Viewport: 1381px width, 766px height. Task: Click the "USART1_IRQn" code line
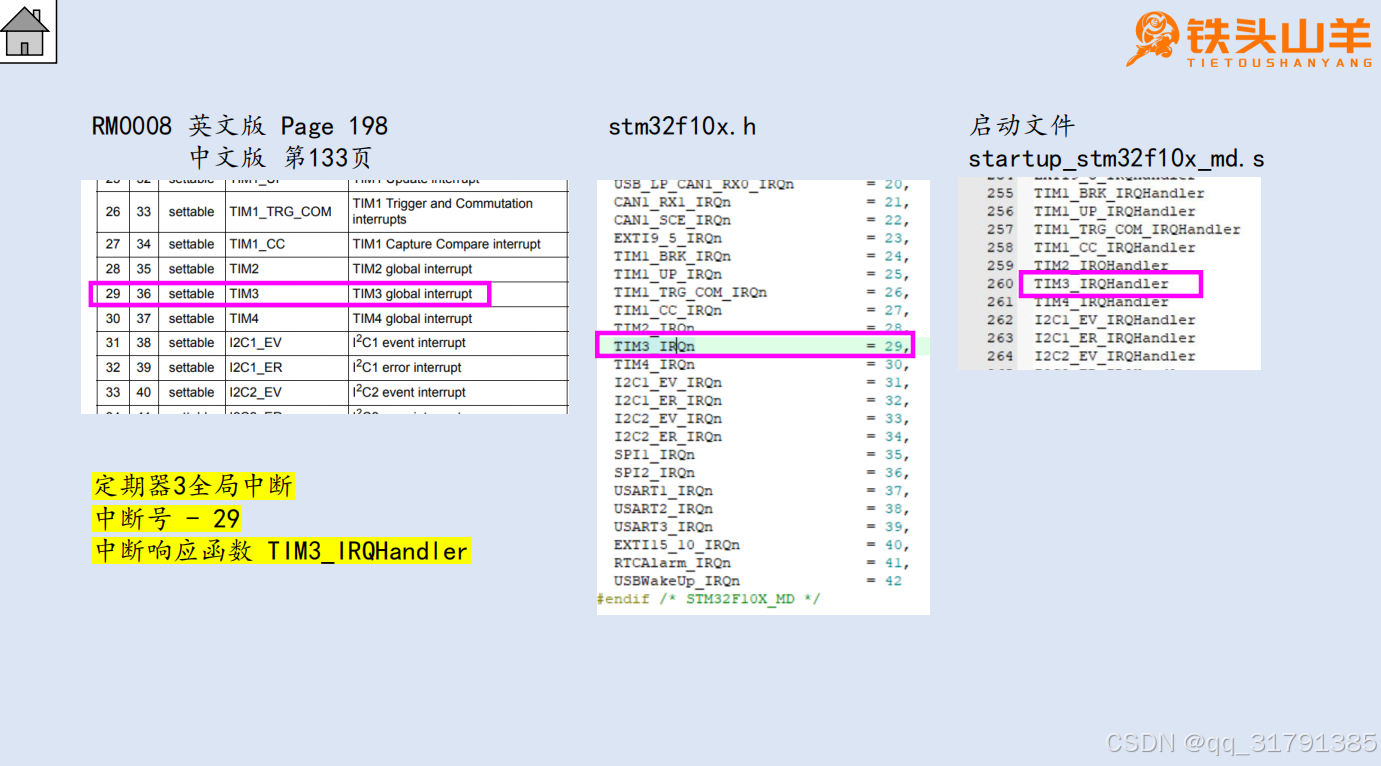[761, 490]
